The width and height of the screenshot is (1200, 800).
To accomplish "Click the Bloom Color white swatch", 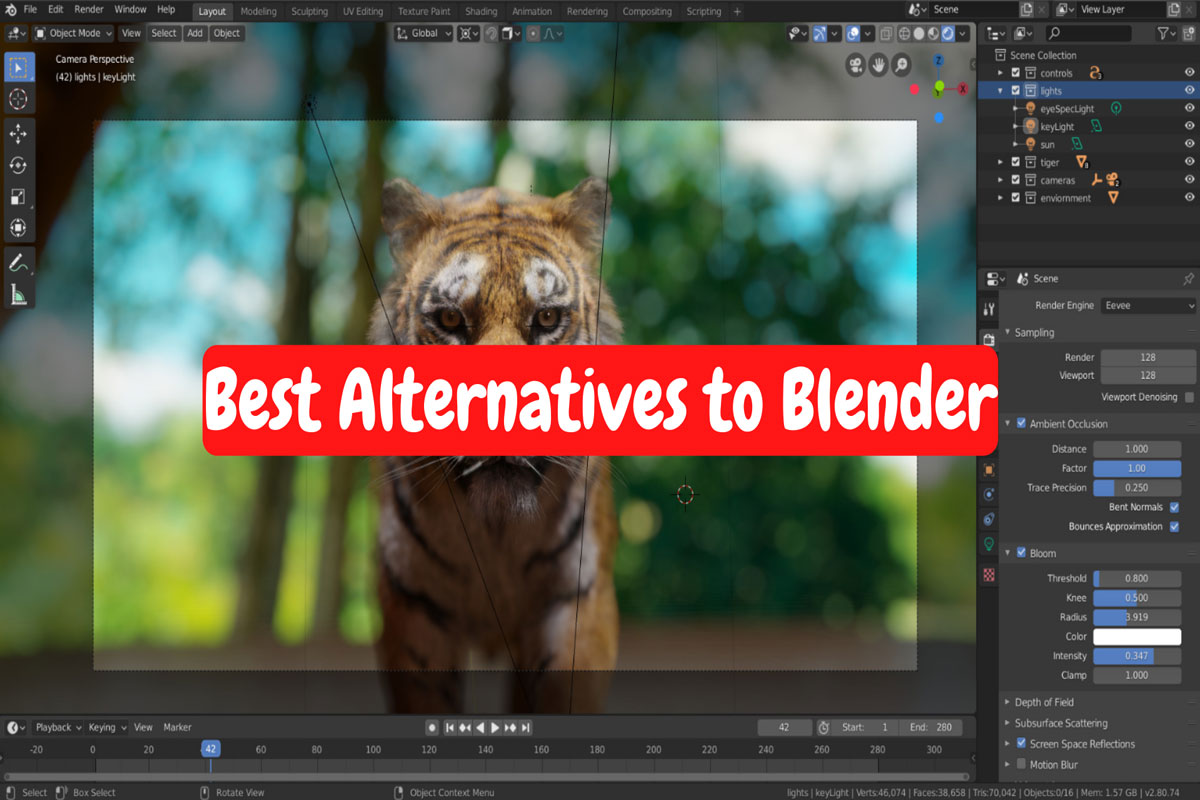I will [x=1137, y=636].
